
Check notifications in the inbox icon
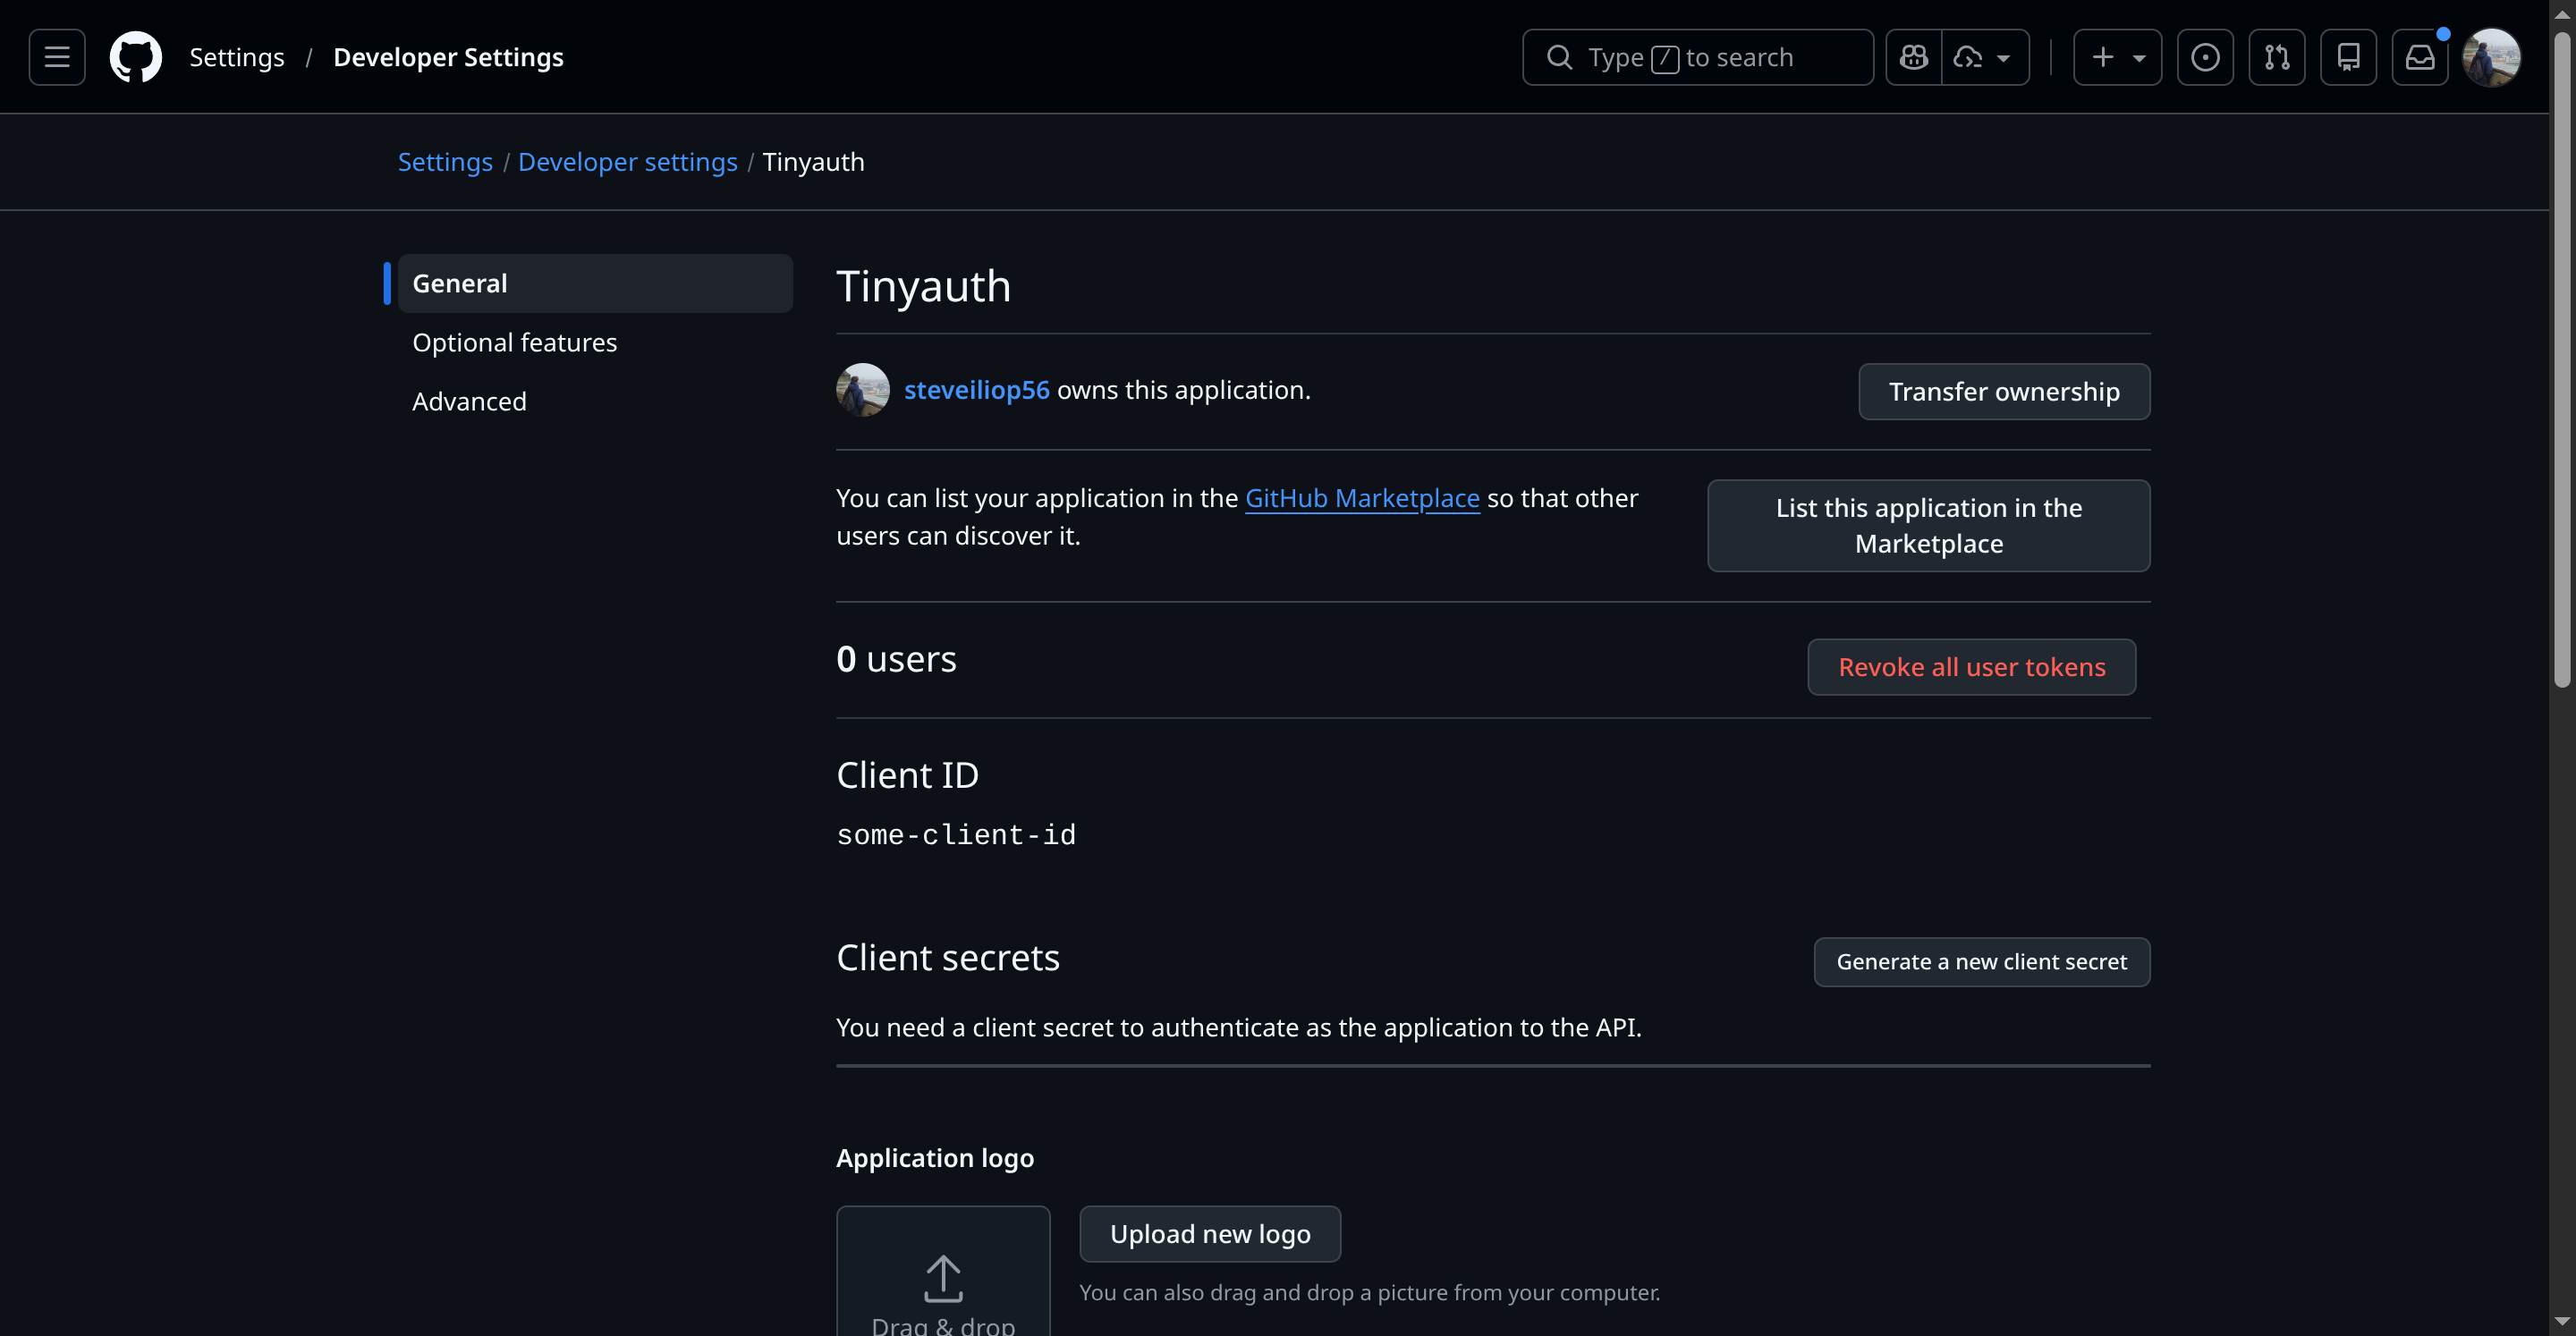point(2420,57)
